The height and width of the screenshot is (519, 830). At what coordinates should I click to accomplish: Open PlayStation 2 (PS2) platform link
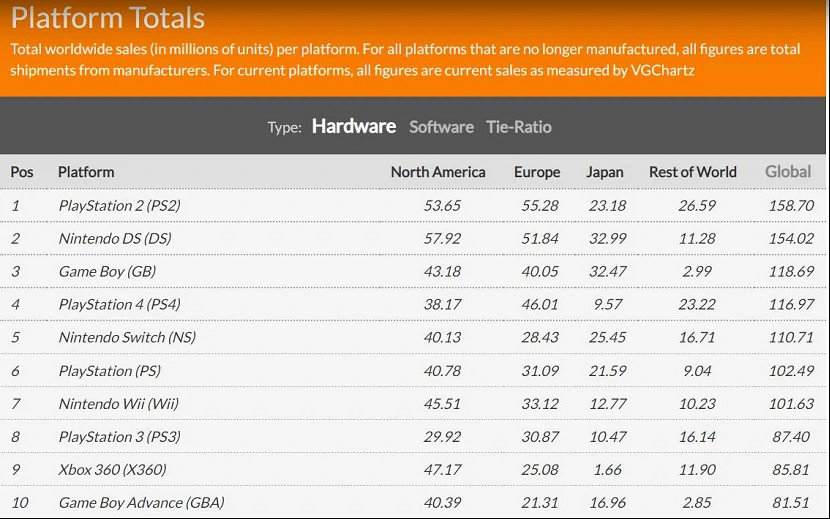pyautogui.click(x=120, y=205)
